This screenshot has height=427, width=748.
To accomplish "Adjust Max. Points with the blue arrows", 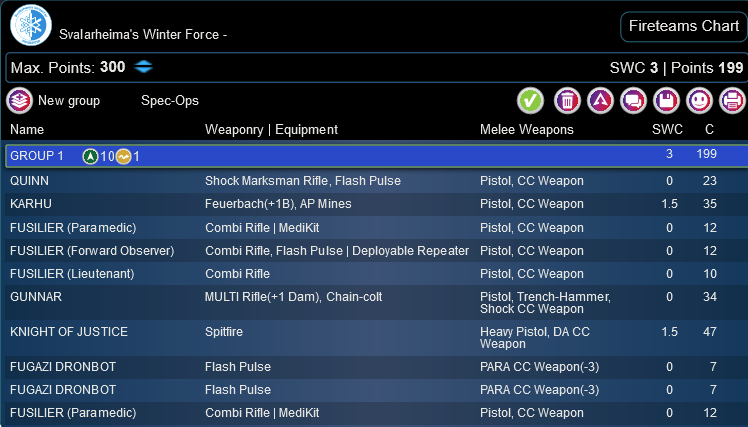I will click(143, 67).
